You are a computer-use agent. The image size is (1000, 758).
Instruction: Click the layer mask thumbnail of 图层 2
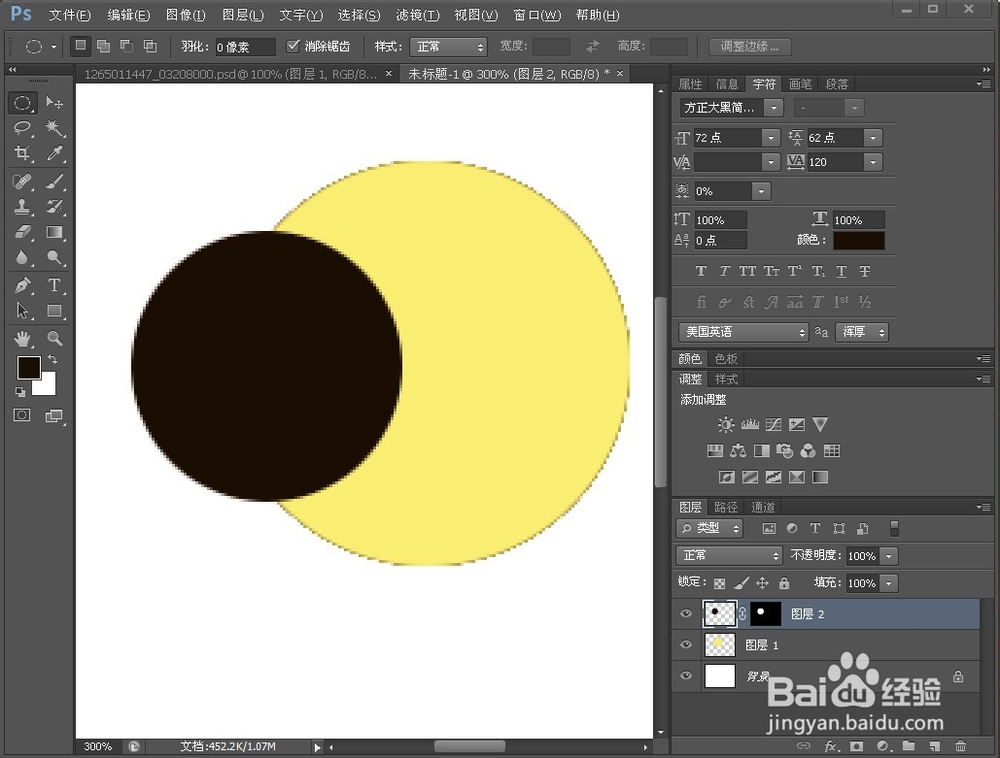coord(765,614)
